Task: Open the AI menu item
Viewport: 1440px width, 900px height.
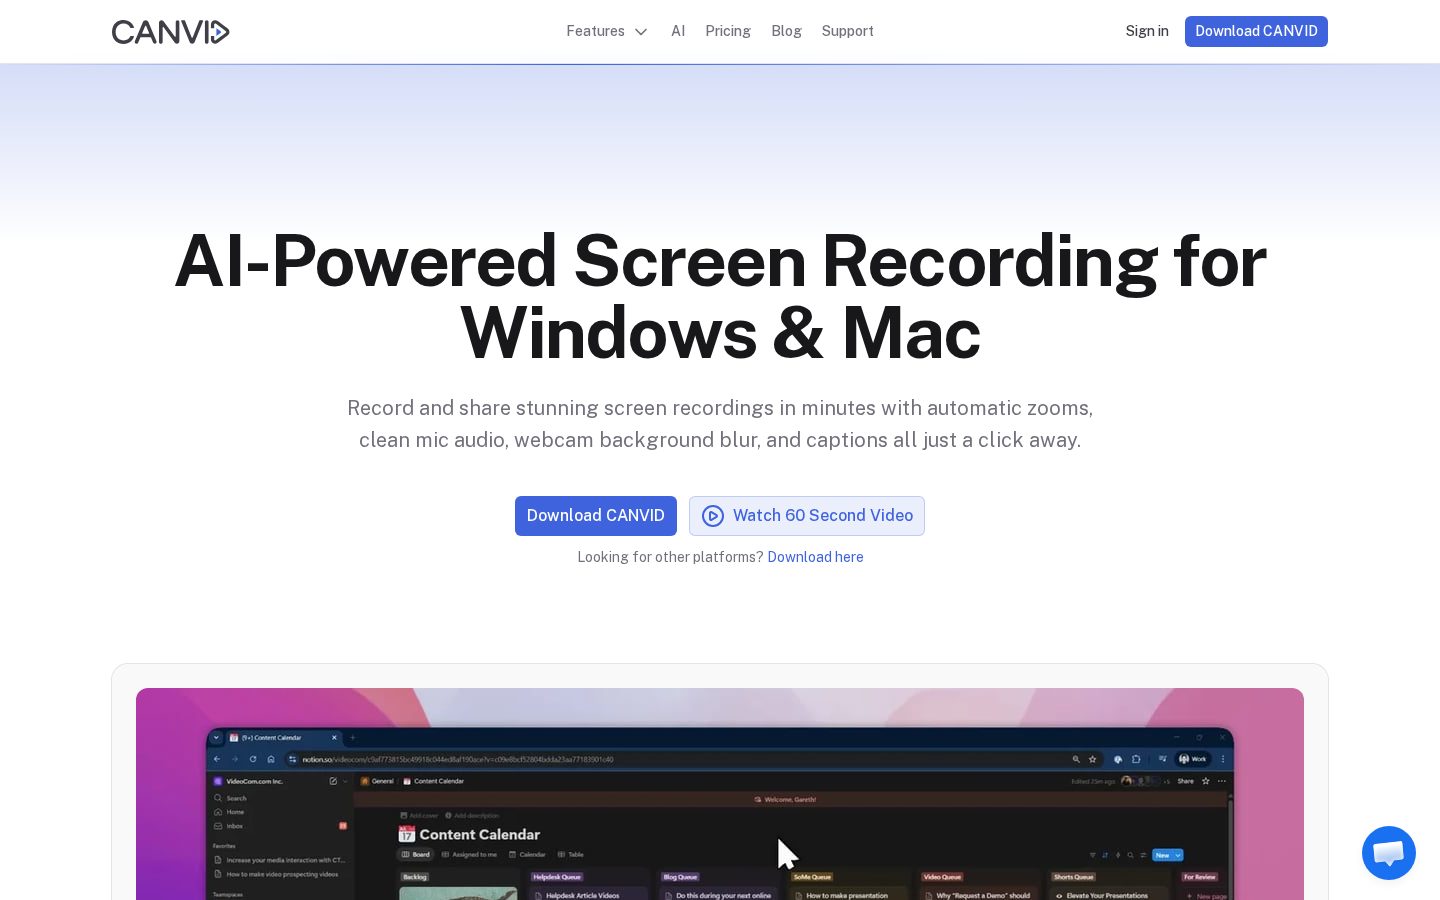Action: click(678, 31)
